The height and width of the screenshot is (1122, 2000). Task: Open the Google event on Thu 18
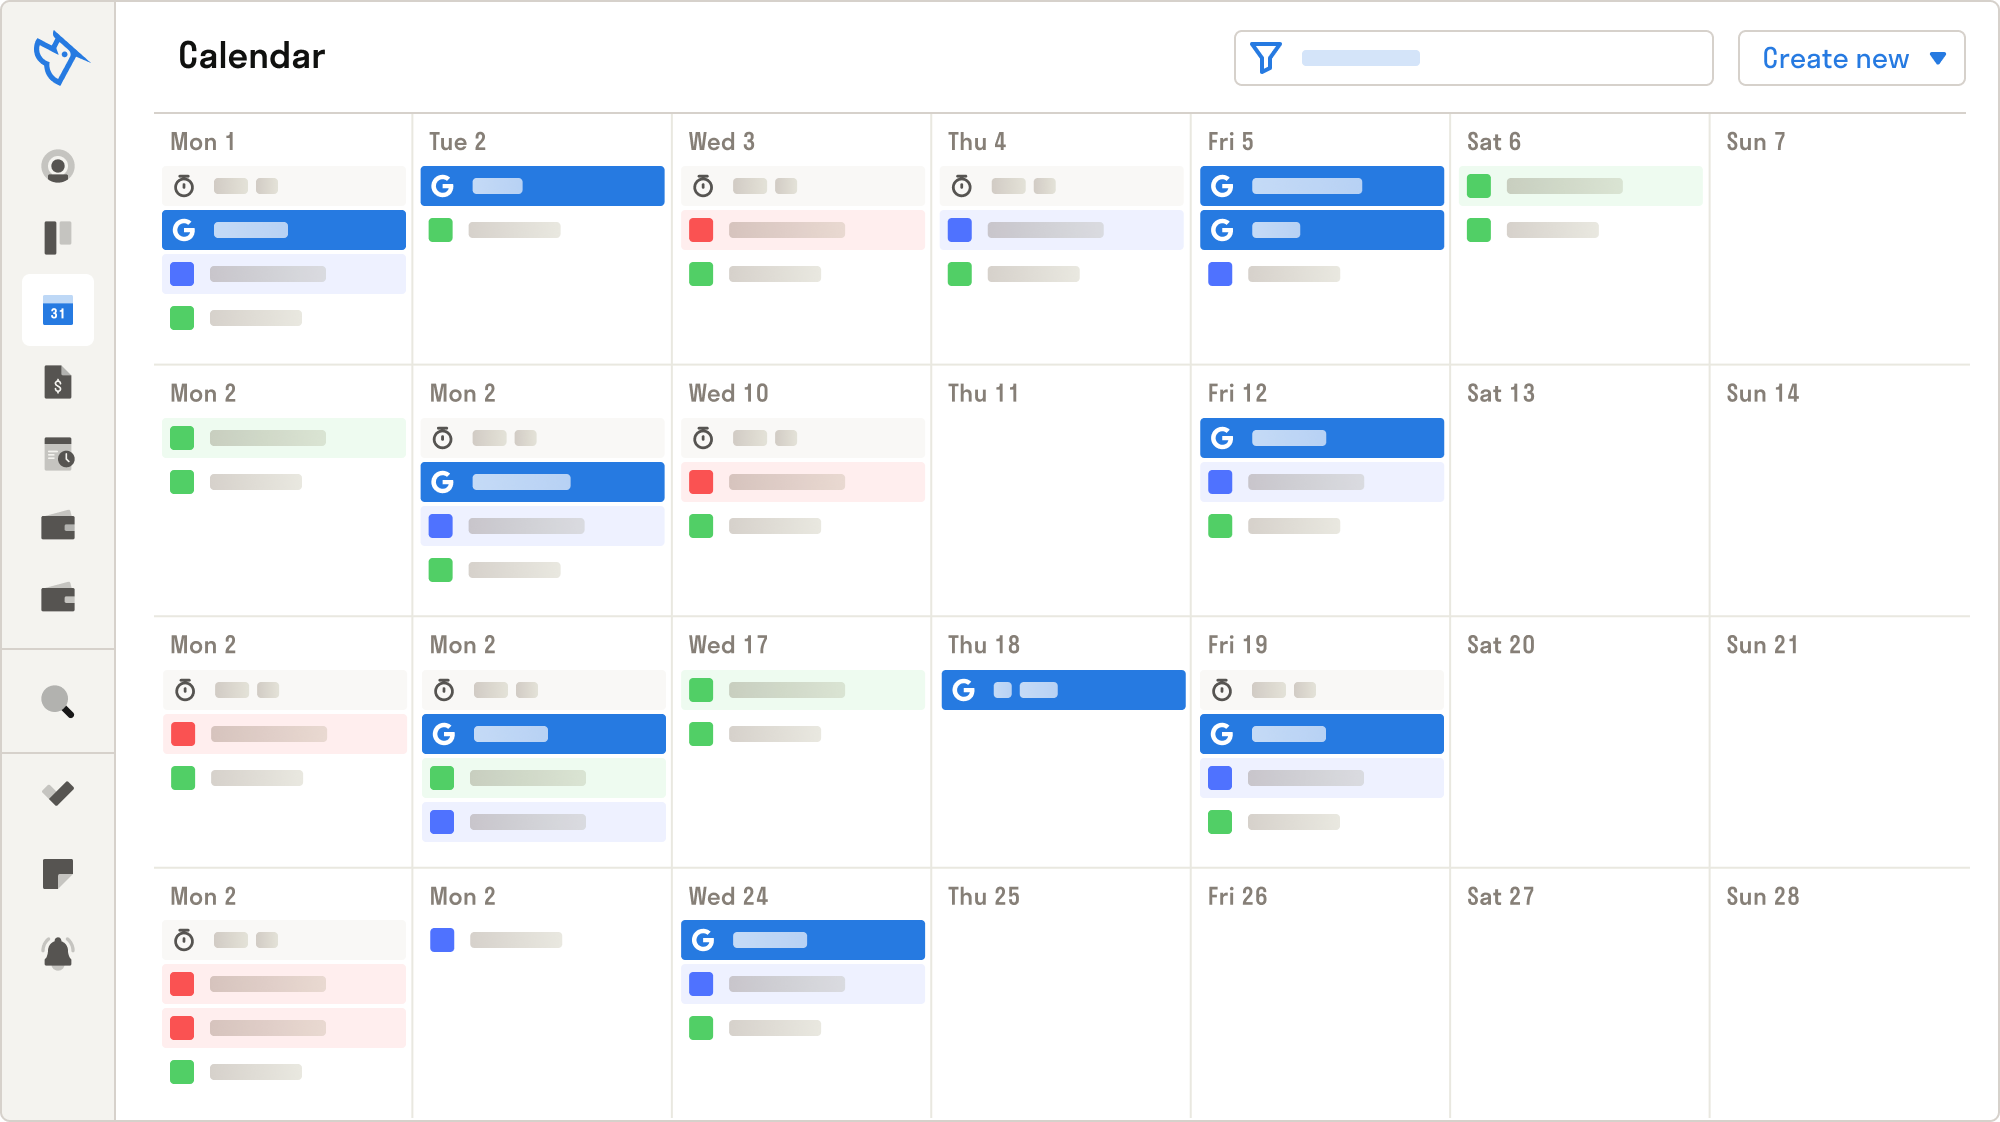tap(1063, 690)
